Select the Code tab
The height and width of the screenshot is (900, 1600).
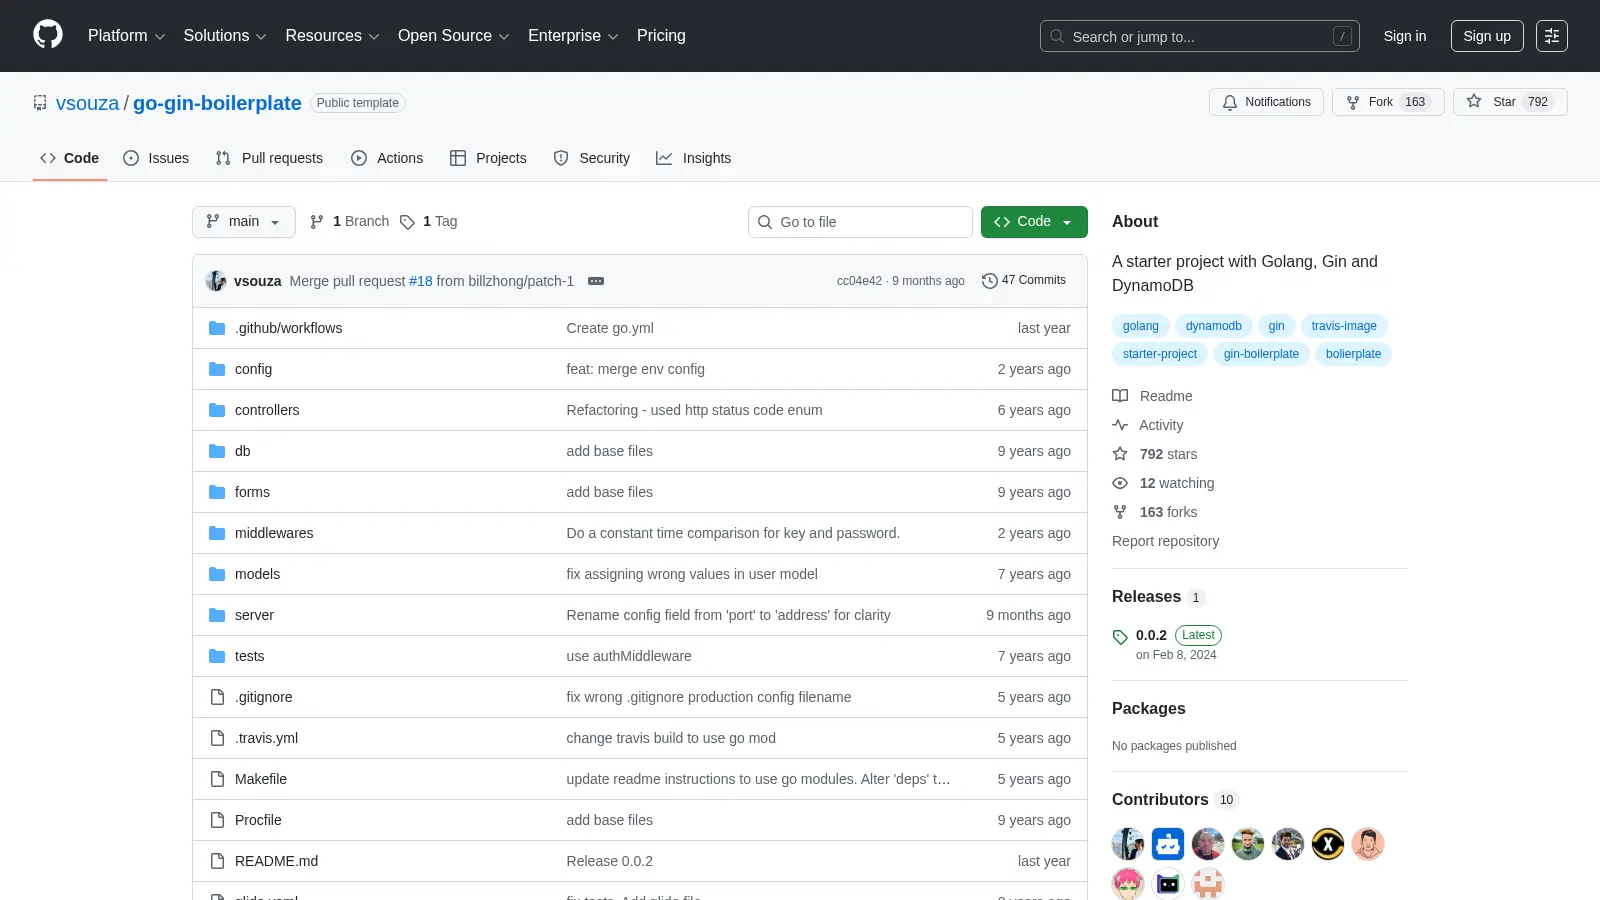click(70, 158)
